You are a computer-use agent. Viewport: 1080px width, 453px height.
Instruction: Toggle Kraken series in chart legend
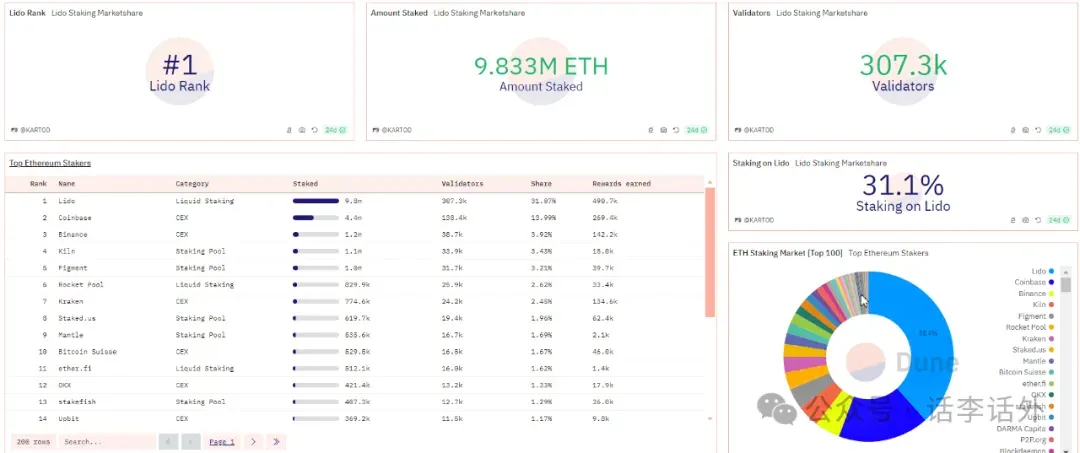click(x=1037, y=339)
